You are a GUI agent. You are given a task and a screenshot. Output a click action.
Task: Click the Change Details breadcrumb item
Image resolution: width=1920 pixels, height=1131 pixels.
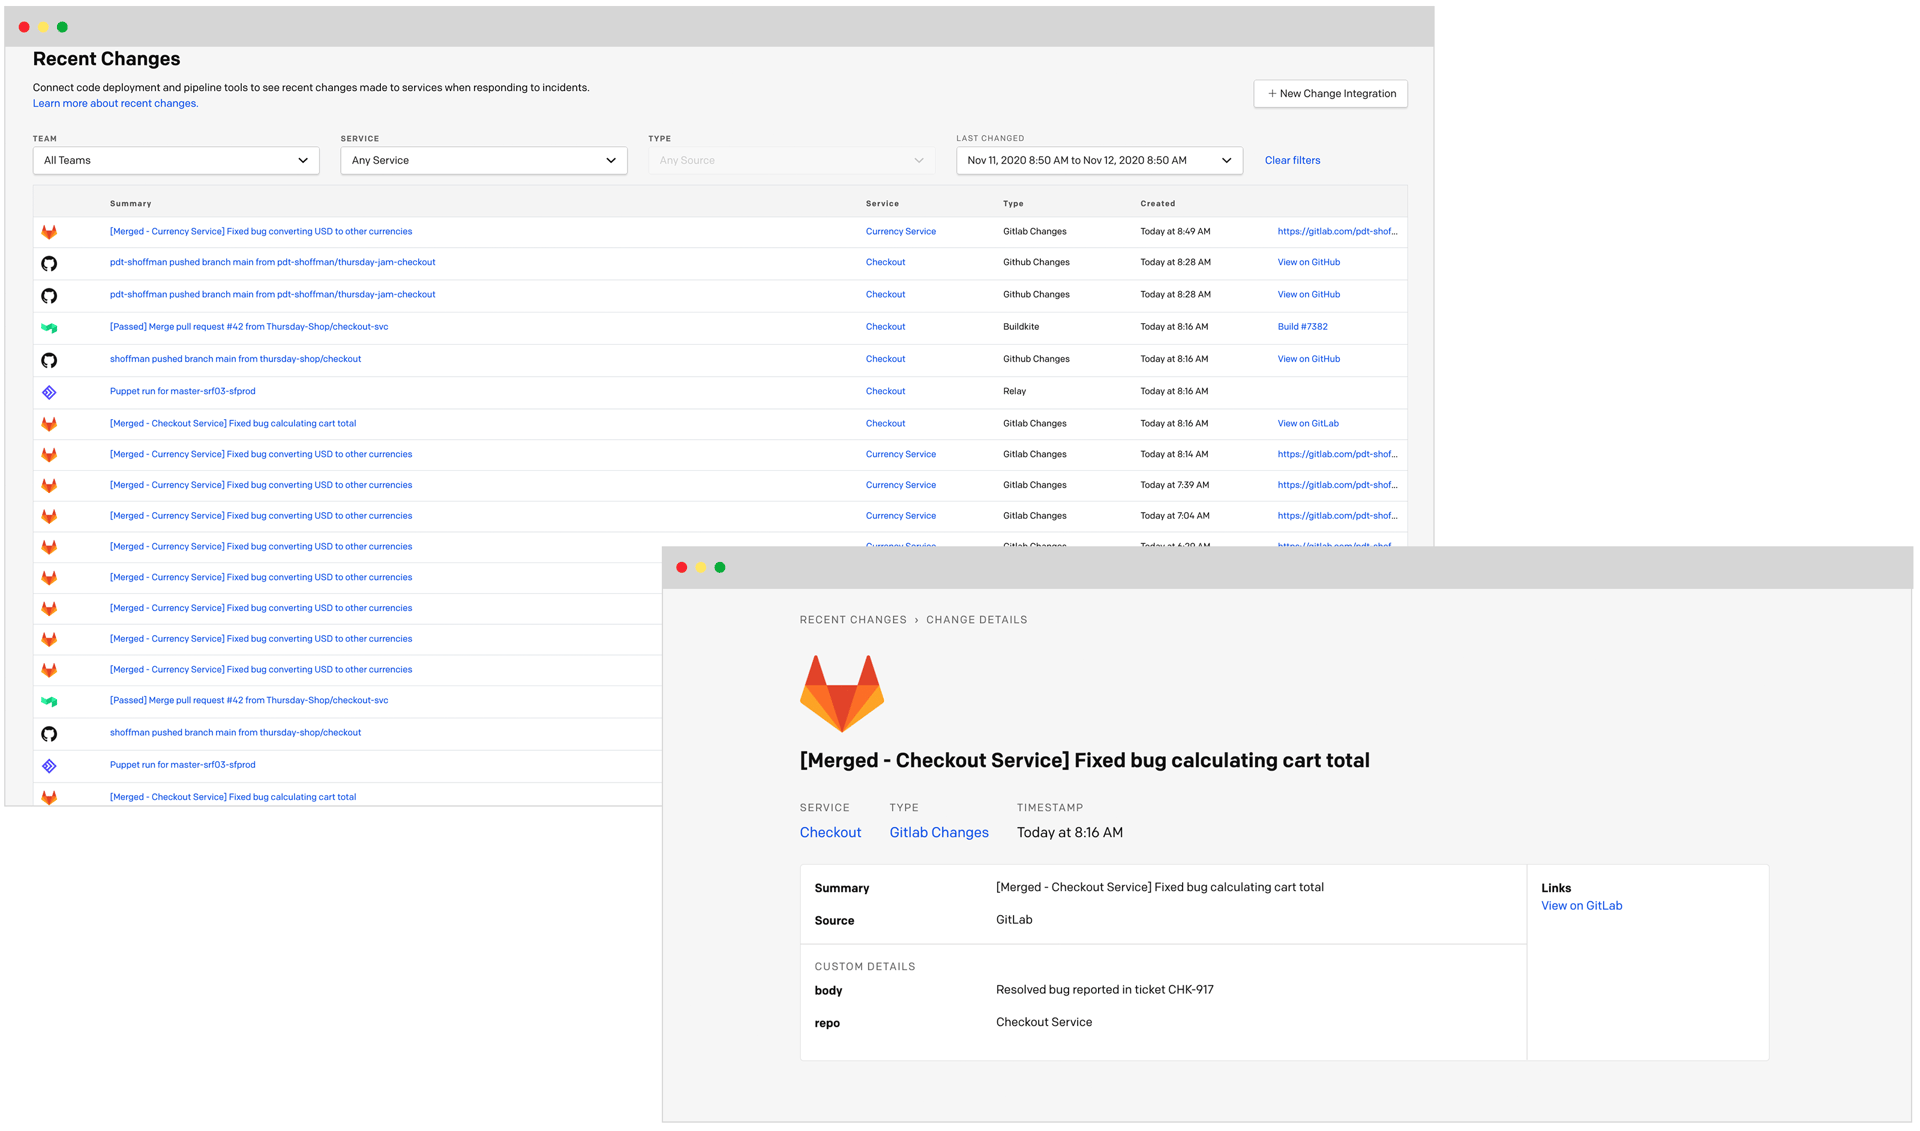[976, 620]
